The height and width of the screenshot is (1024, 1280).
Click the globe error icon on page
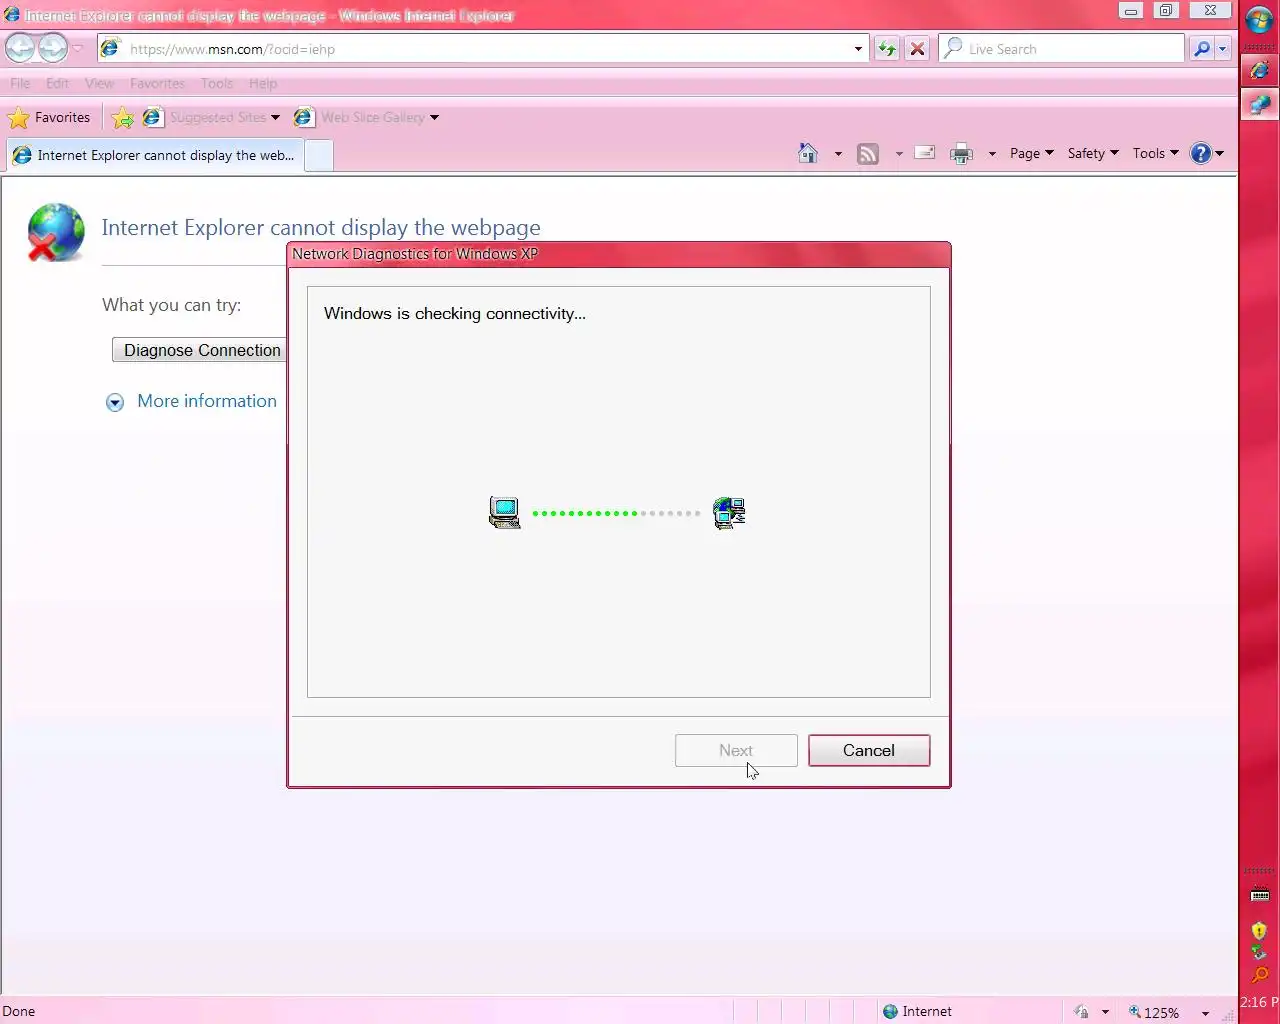(55, 232)
